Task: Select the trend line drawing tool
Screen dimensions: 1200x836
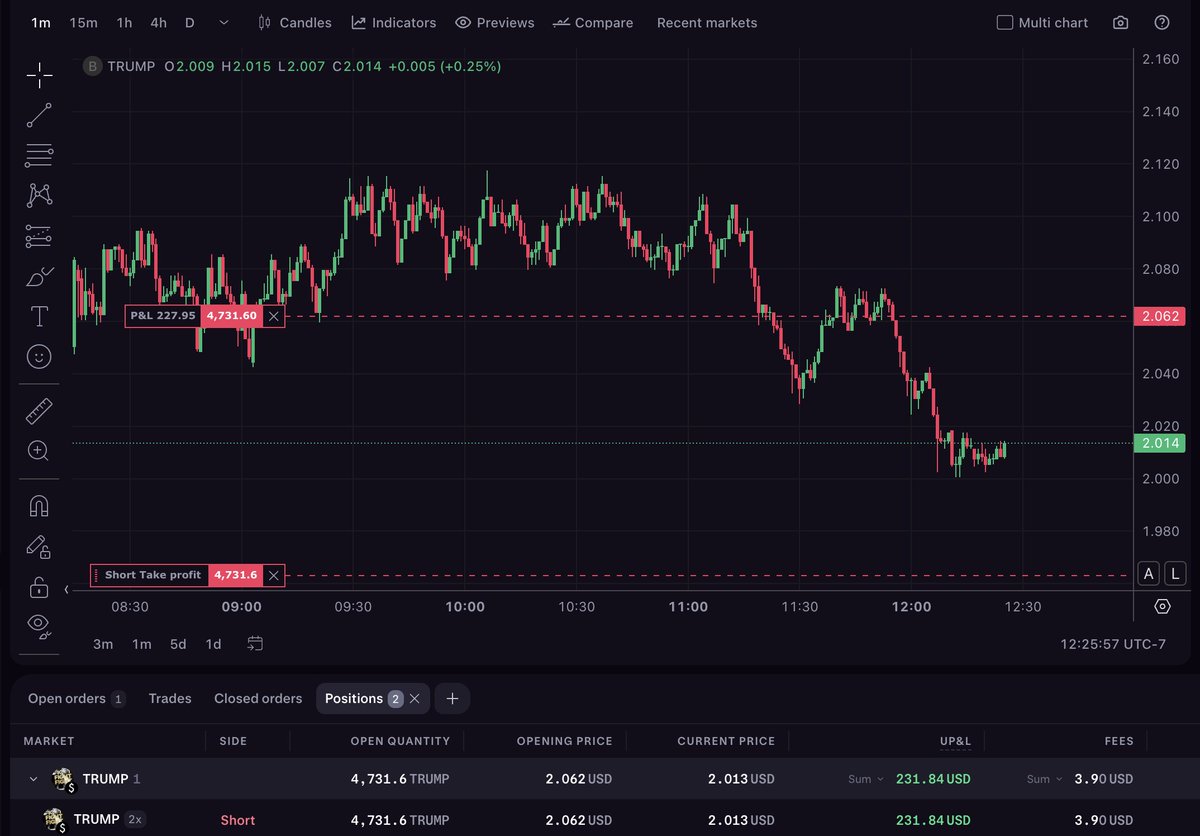Action: pyautogui.click(x=39, y=115)
